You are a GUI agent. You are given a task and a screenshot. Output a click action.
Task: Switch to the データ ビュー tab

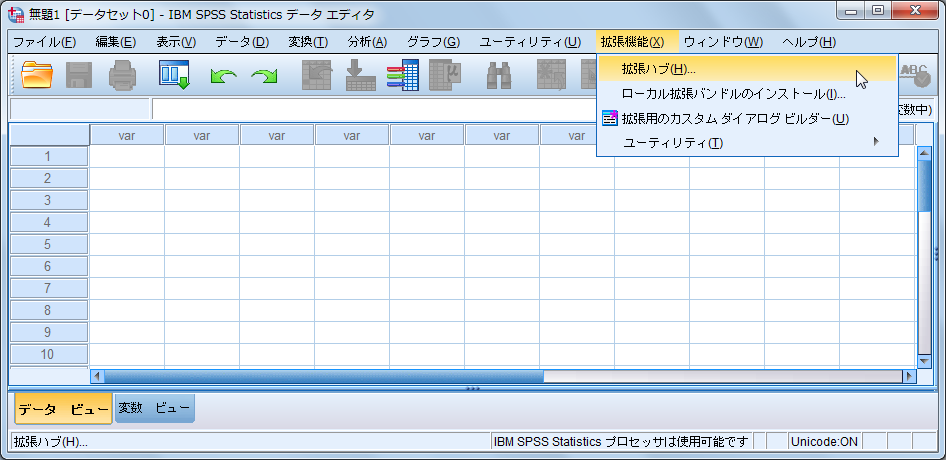tap(63, 409)
